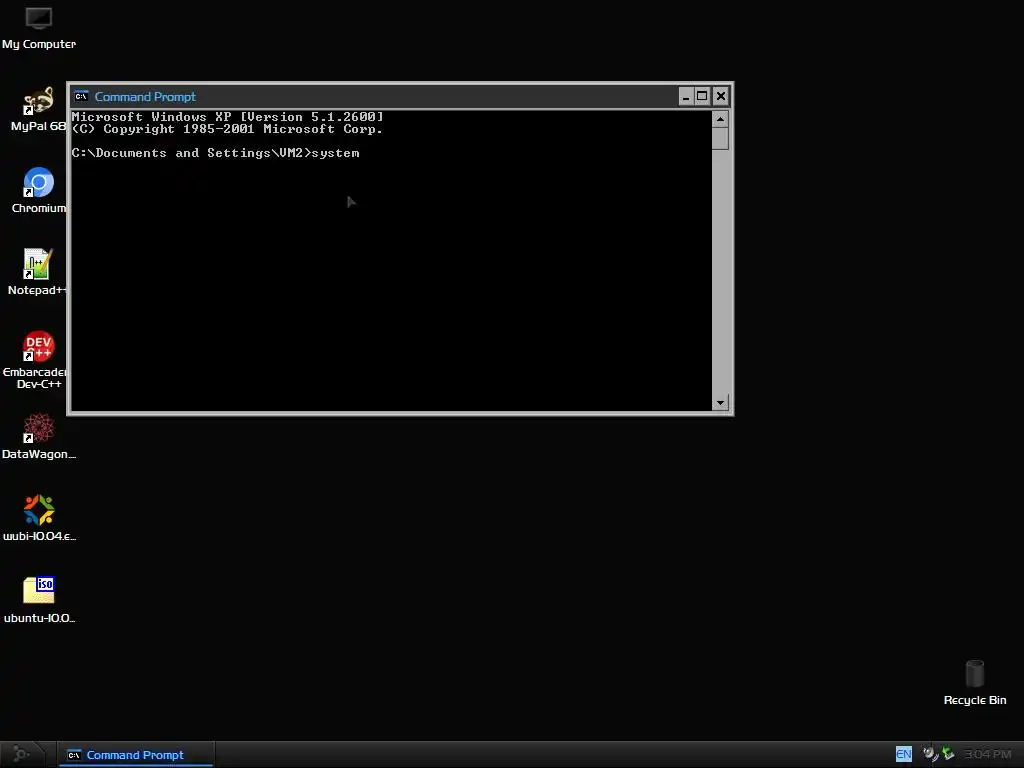The width and height of the screenshot is (1024, 768).
Task: Click the scrollbar thumb in Command Prompt
Action: pos(720,138)
